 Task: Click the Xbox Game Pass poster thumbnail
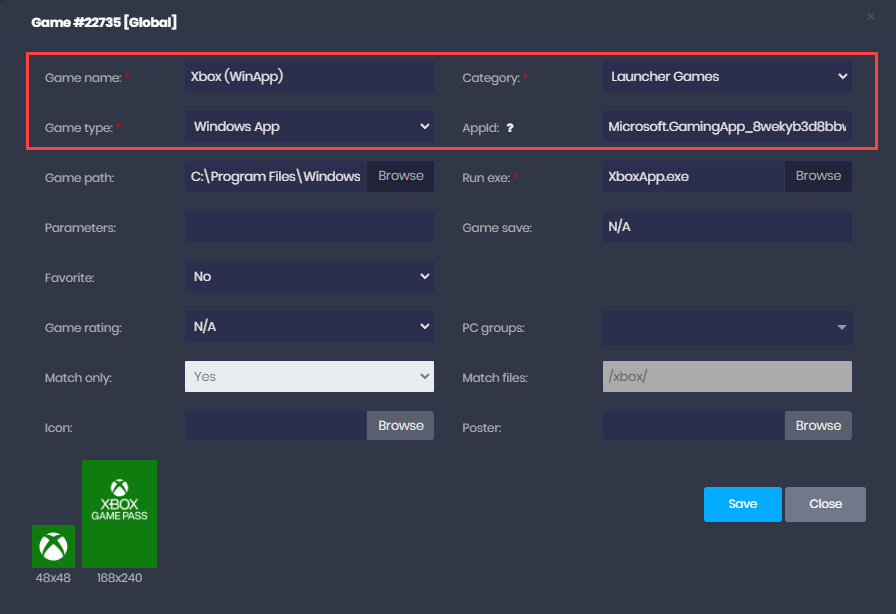point(119,513)
